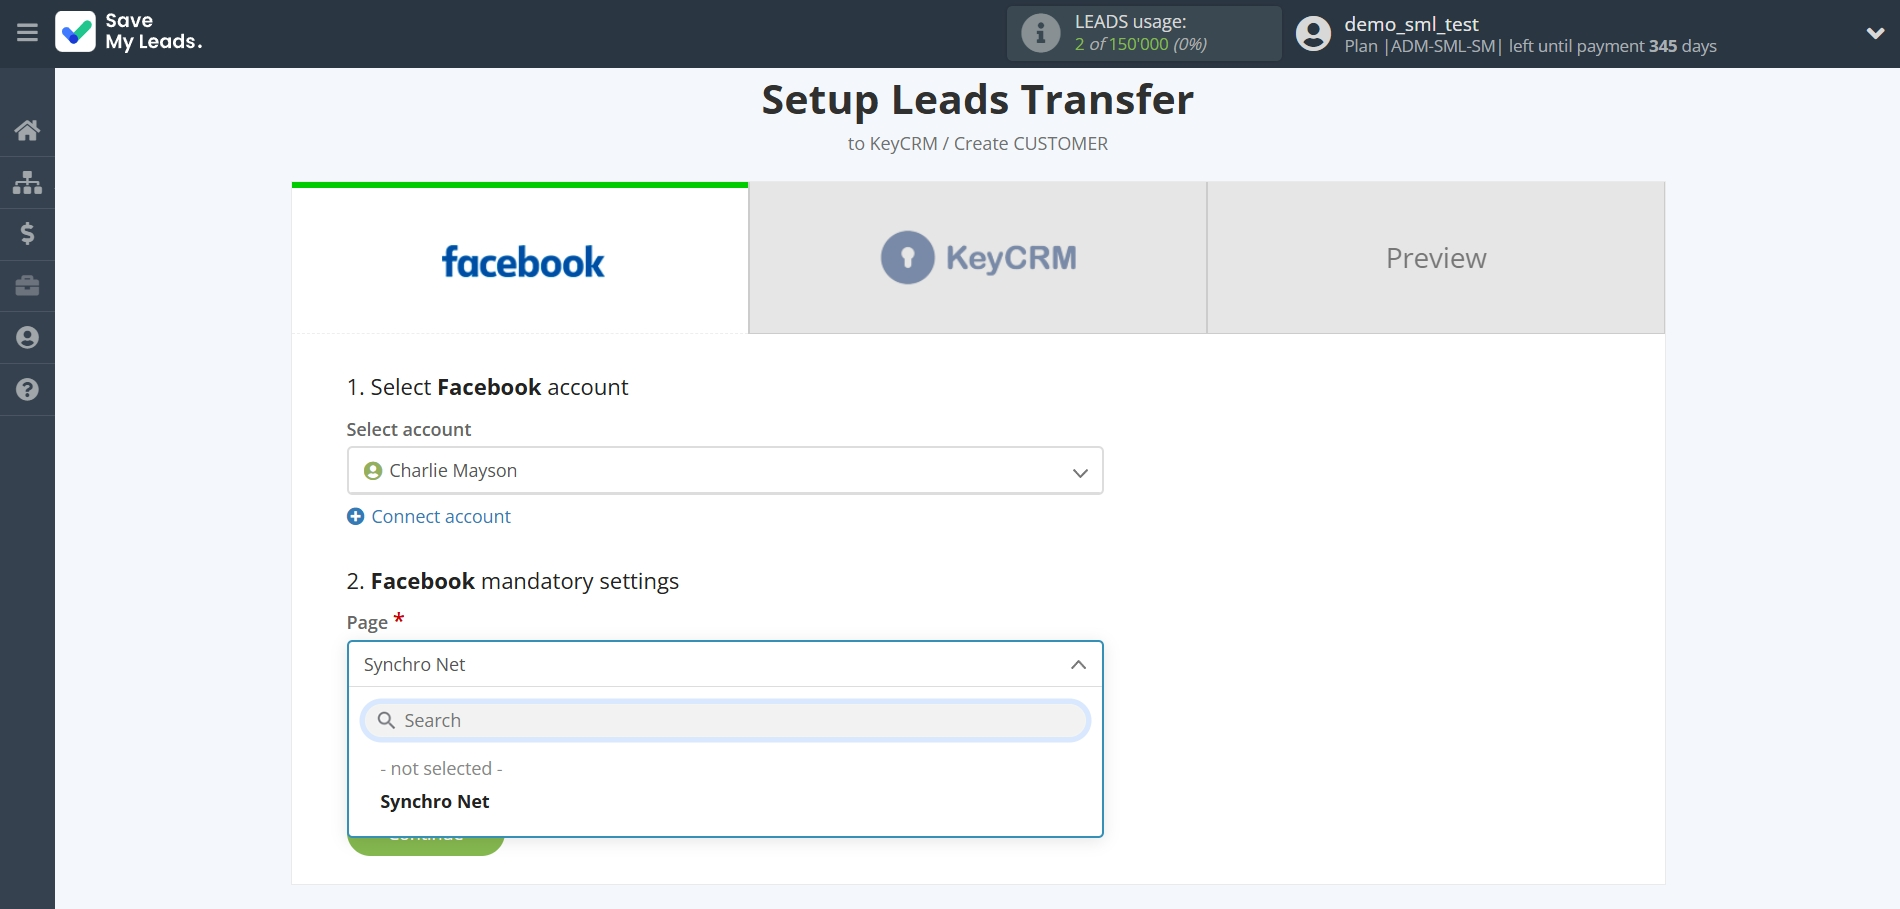This screenshot has height=909, width=1900.
Task: Open the briefcase services icon
Action: point(27,286)
